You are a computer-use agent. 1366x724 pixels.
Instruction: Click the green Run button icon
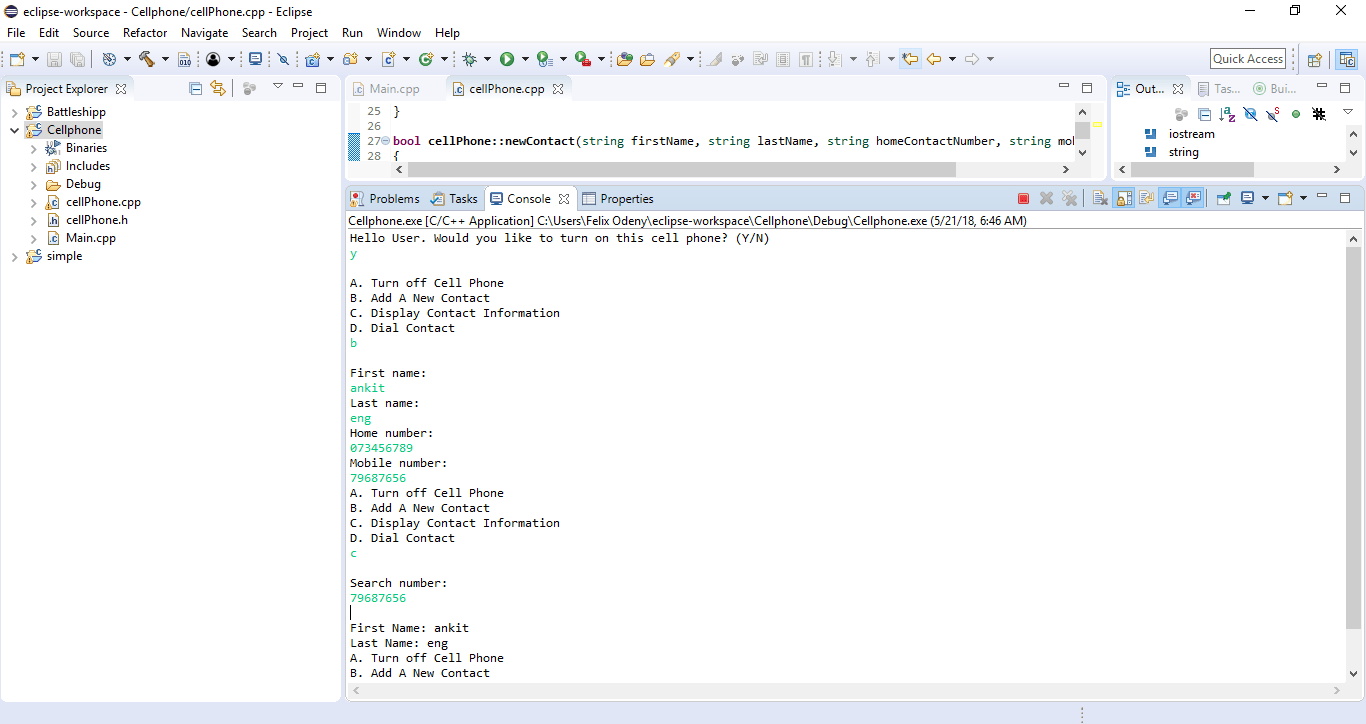pos(507,59)
